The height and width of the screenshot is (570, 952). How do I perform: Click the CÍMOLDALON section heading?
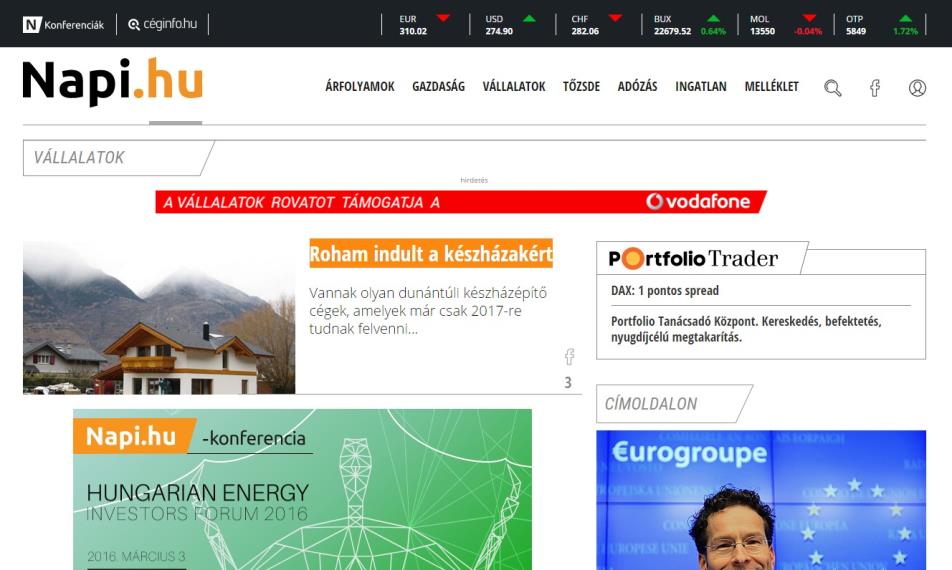[674, 404]
